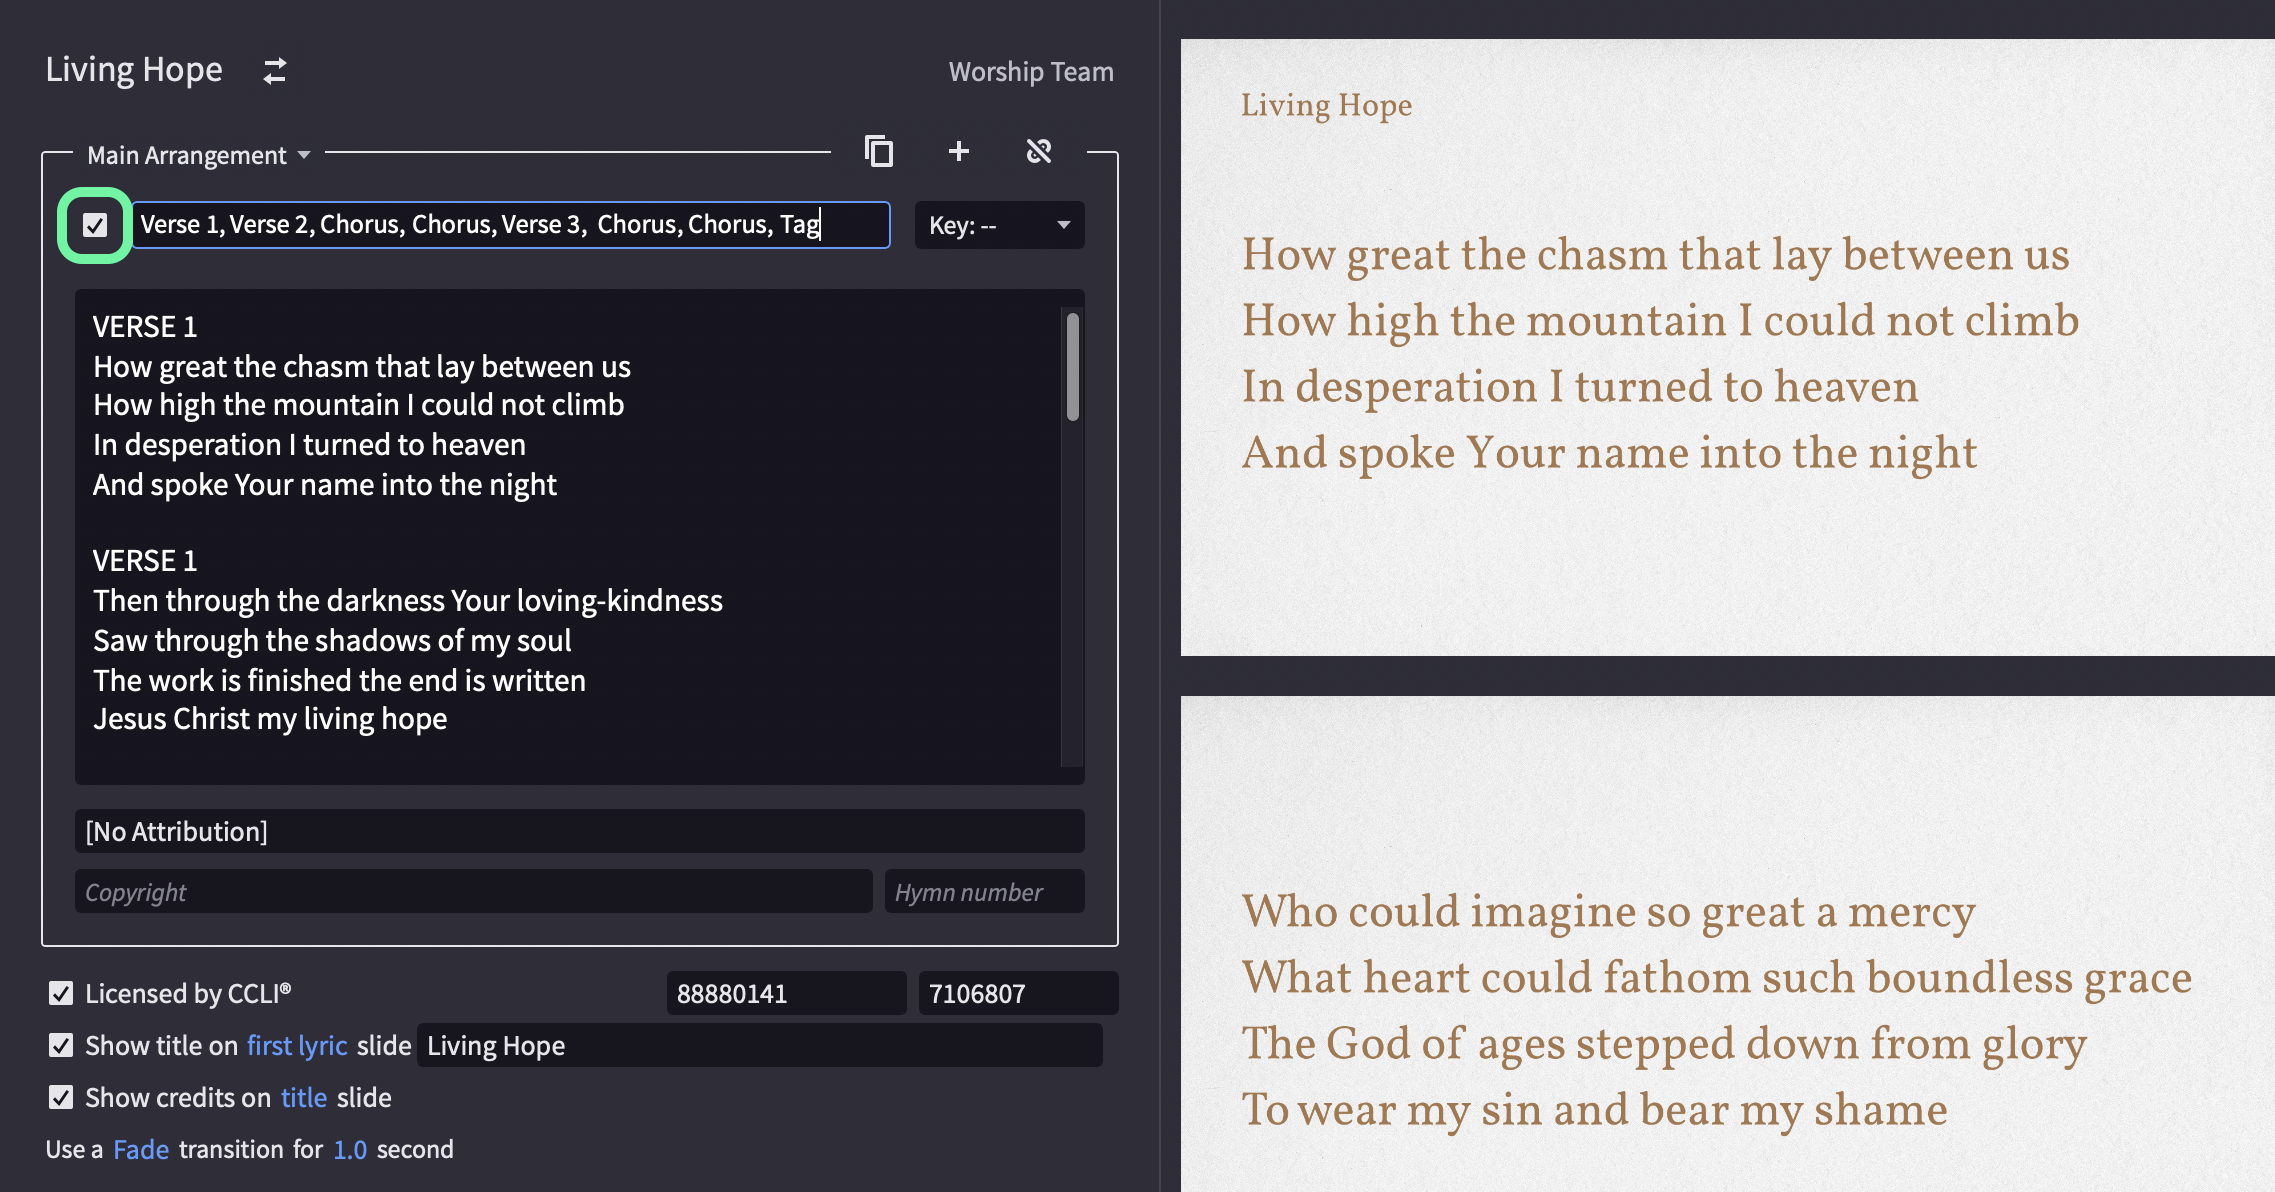Click the editor line 'In desperation I turned to heaven'
Viewport: 2275px width, 1192px height.
click(309, 445)
